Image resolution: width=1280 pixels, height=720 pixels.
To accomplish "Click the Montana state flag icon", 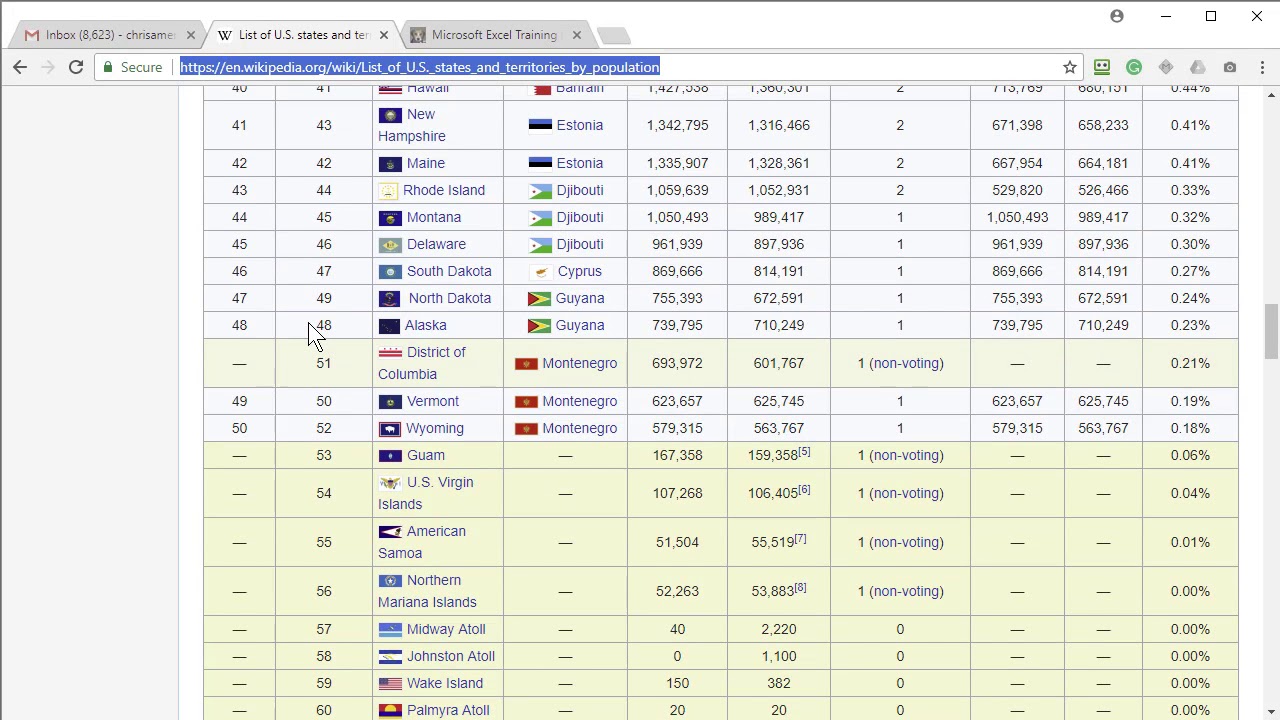I will coord(390,217).
